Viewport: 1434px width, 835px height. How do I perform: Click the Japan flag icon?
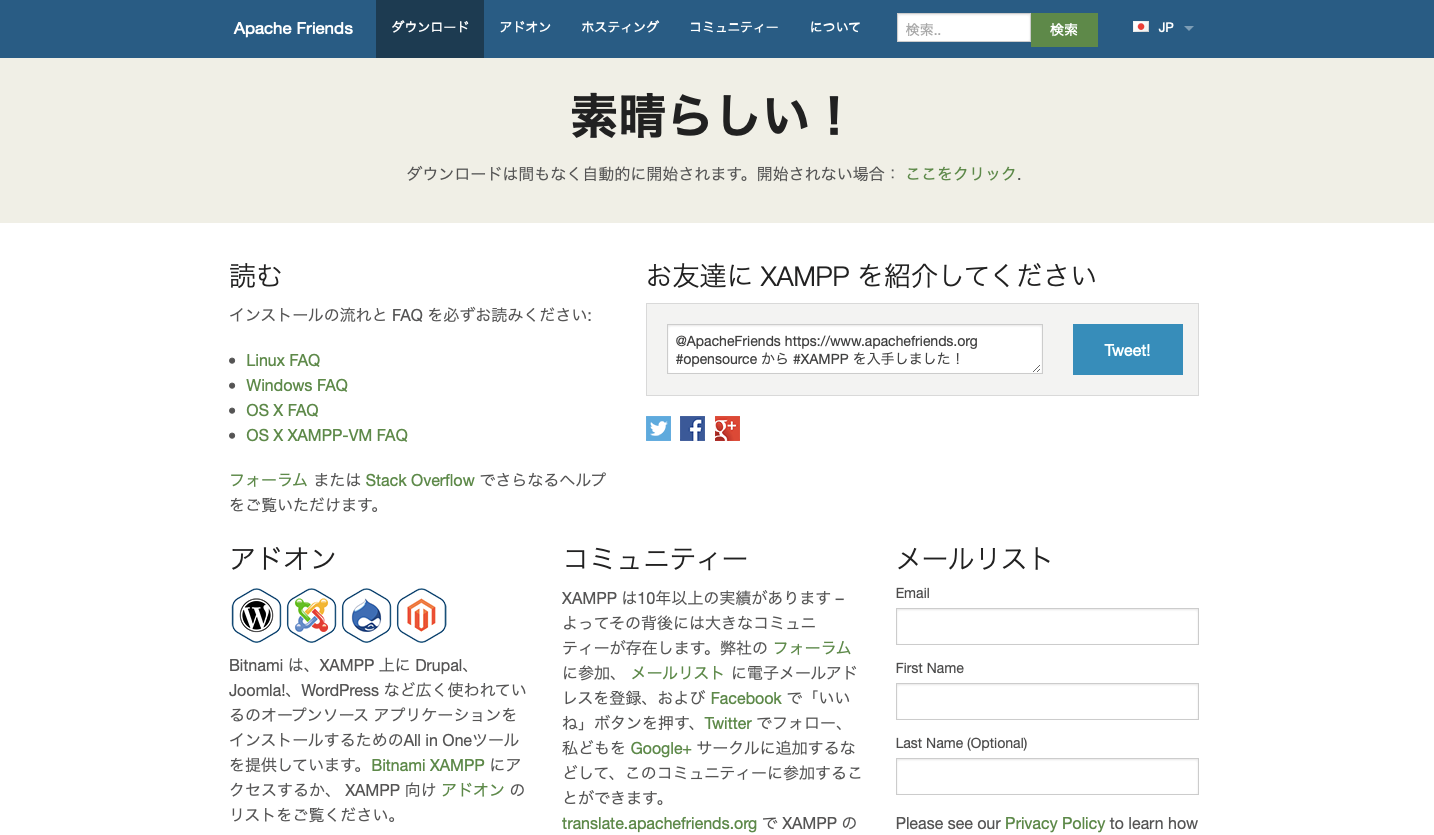coord(1140,28)
